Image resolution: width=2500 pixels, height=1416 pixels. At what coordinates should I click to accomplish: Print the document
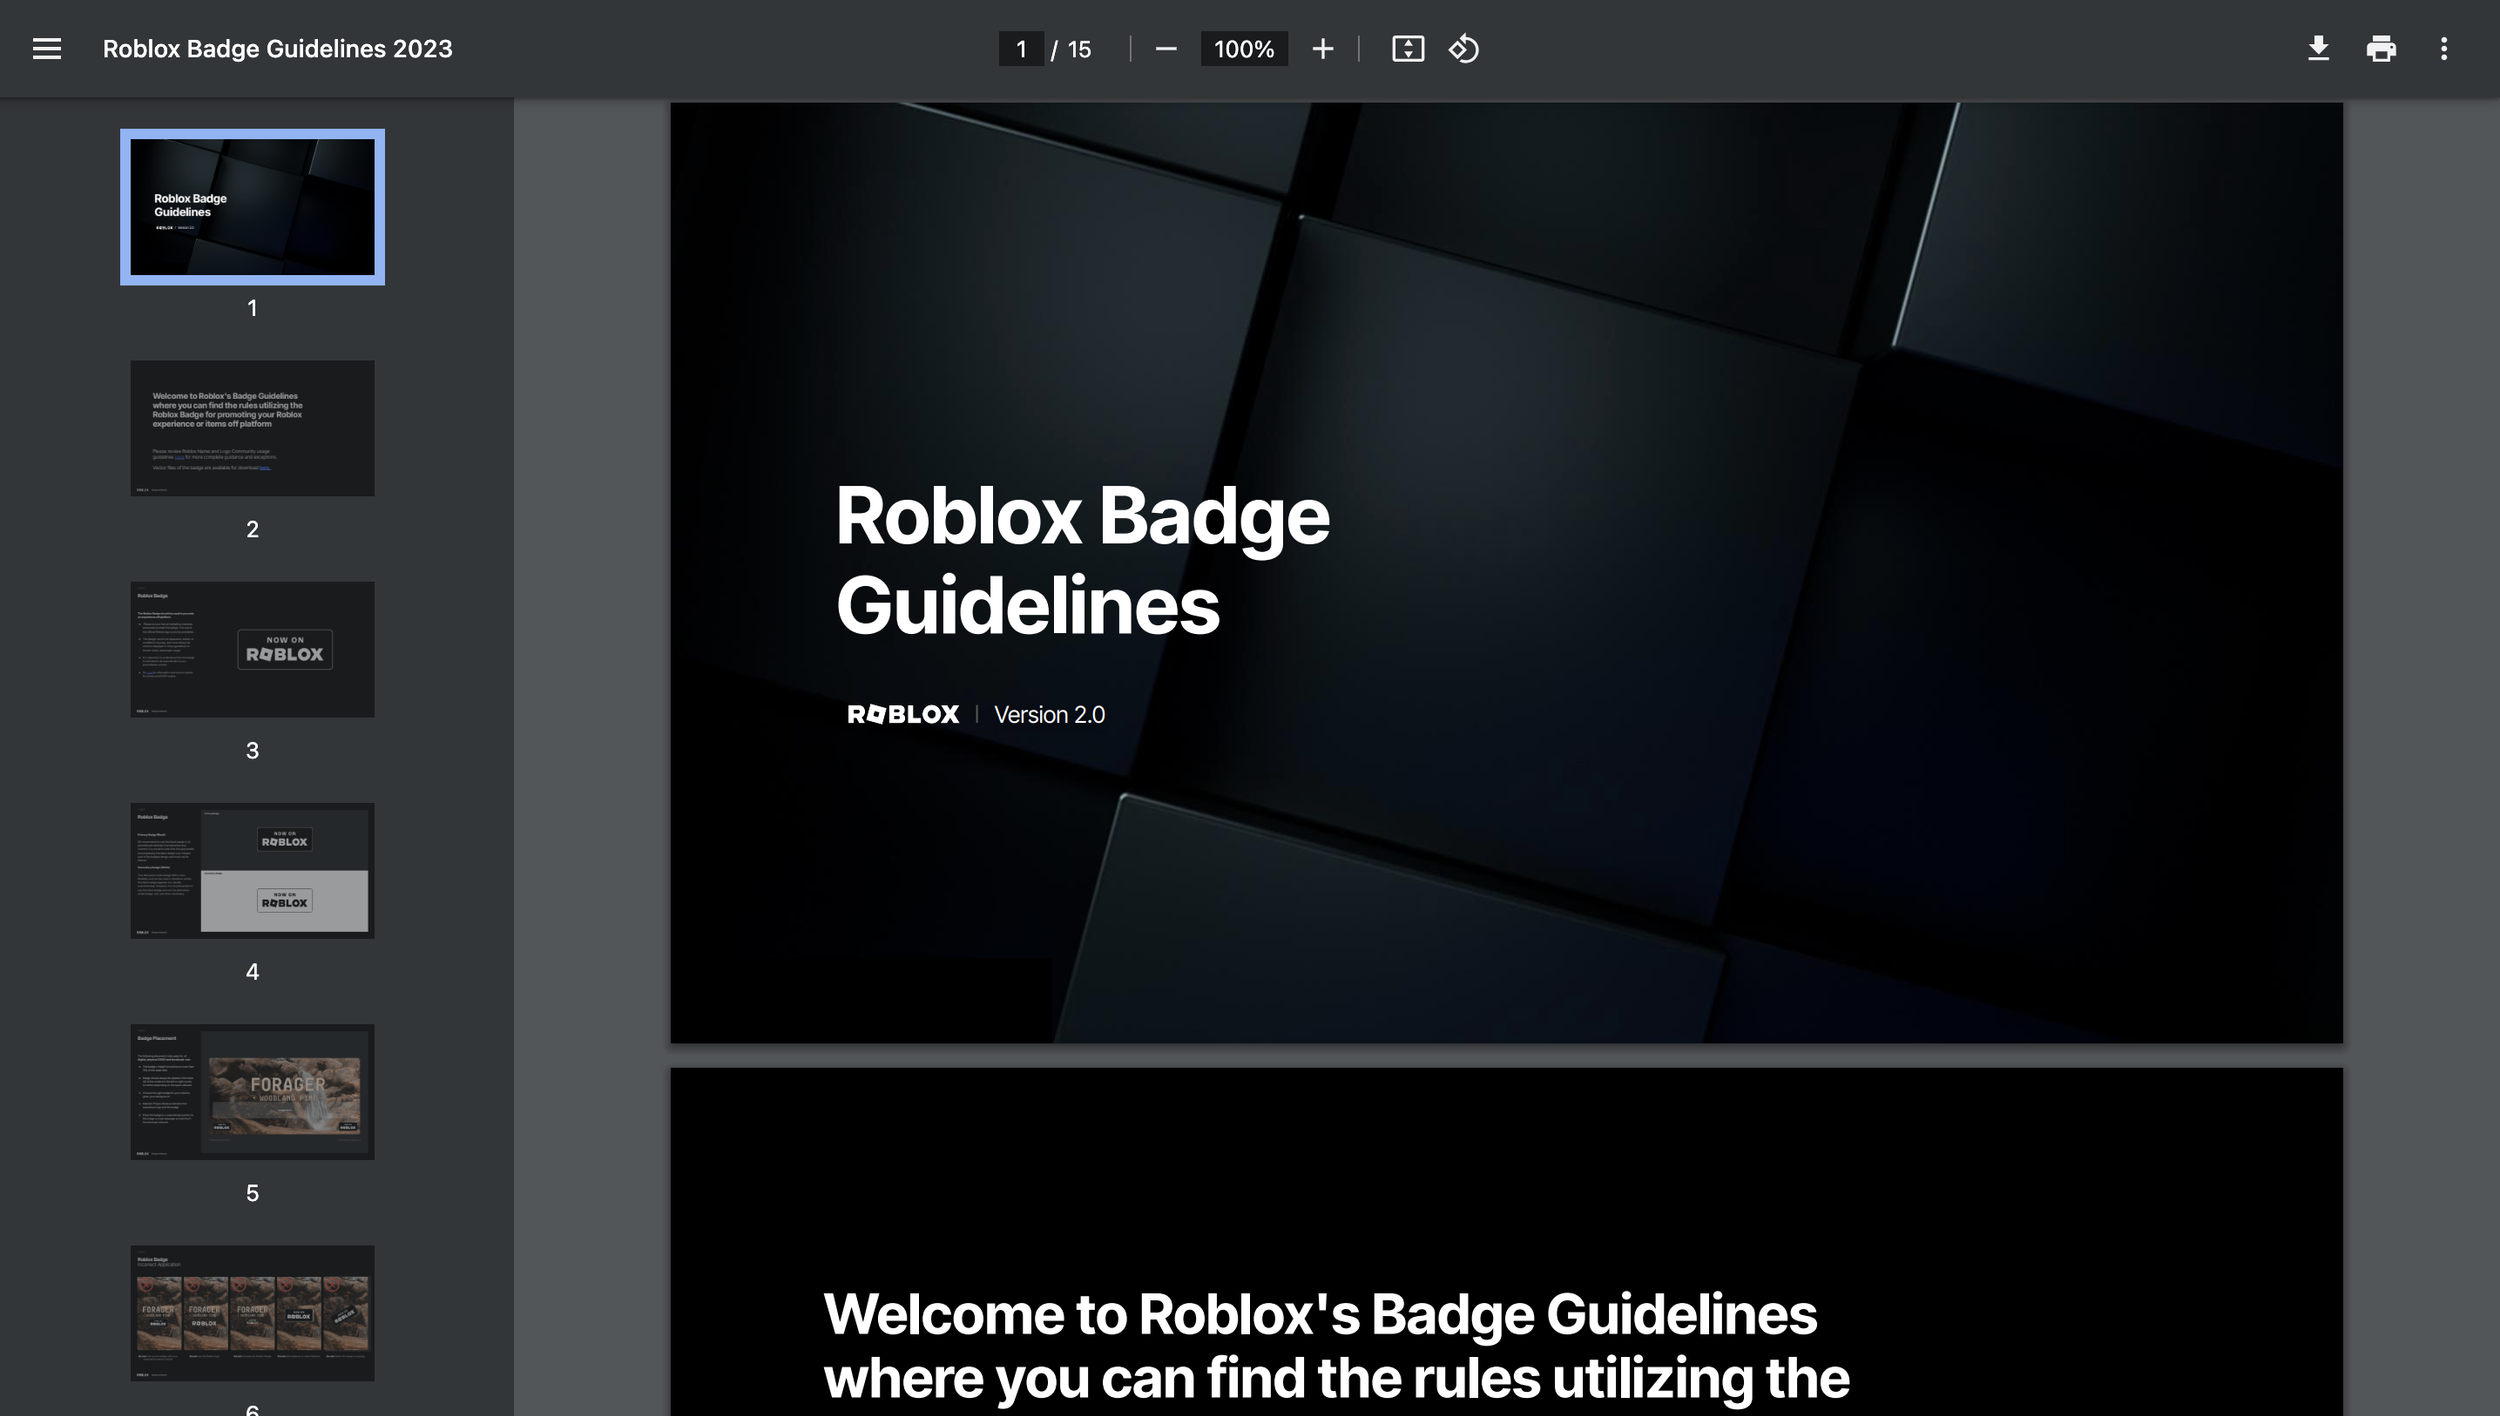point(2381,49)
